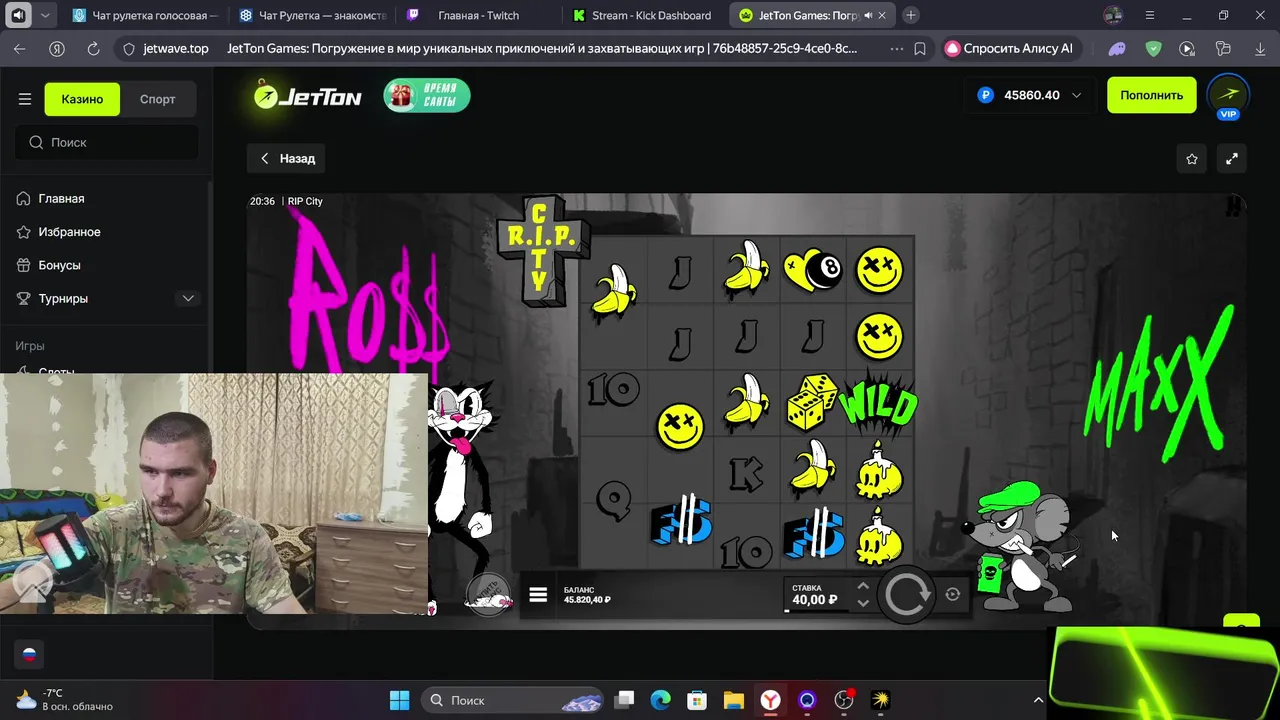
Task: Switch language with Russian flag icon
Action: [x=29, y=655]
